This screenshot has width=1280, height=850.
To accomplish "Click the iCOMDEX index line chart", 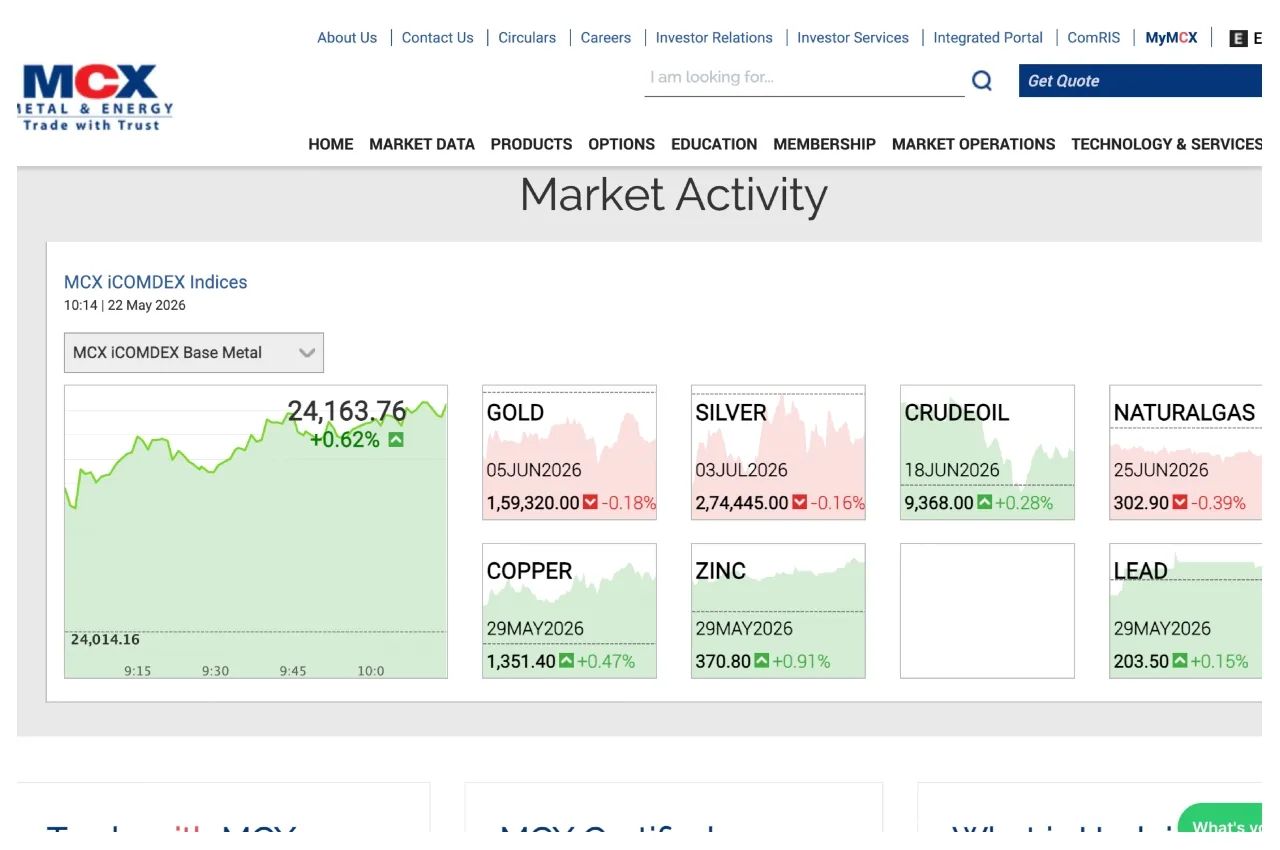I will 256,532.
